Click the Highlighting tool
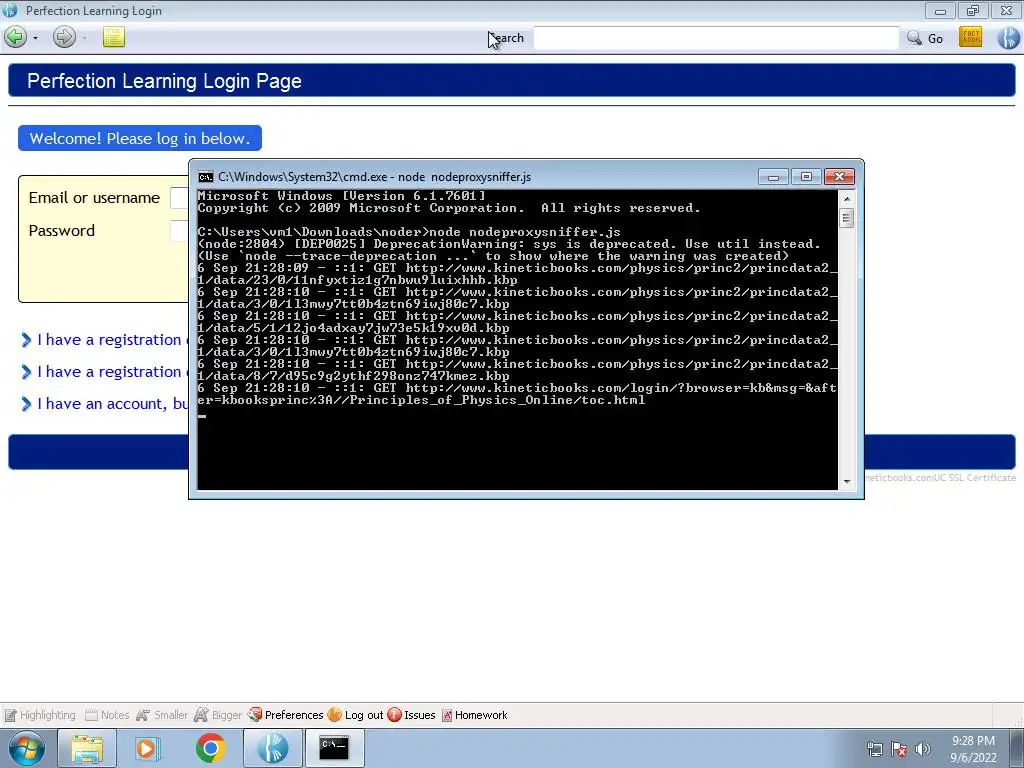This screenshot has width=1024, height=768. [40, 715]
